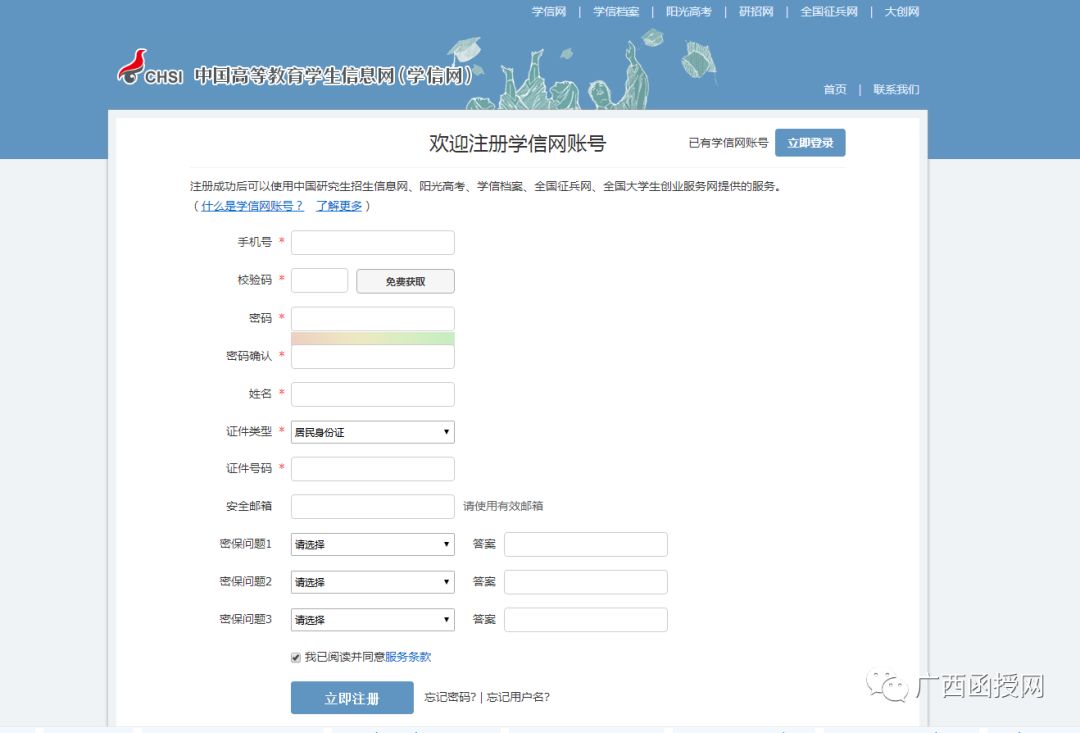Click the 立即登录 button
The image size is (1080, 733).
(x=810, y=143)
